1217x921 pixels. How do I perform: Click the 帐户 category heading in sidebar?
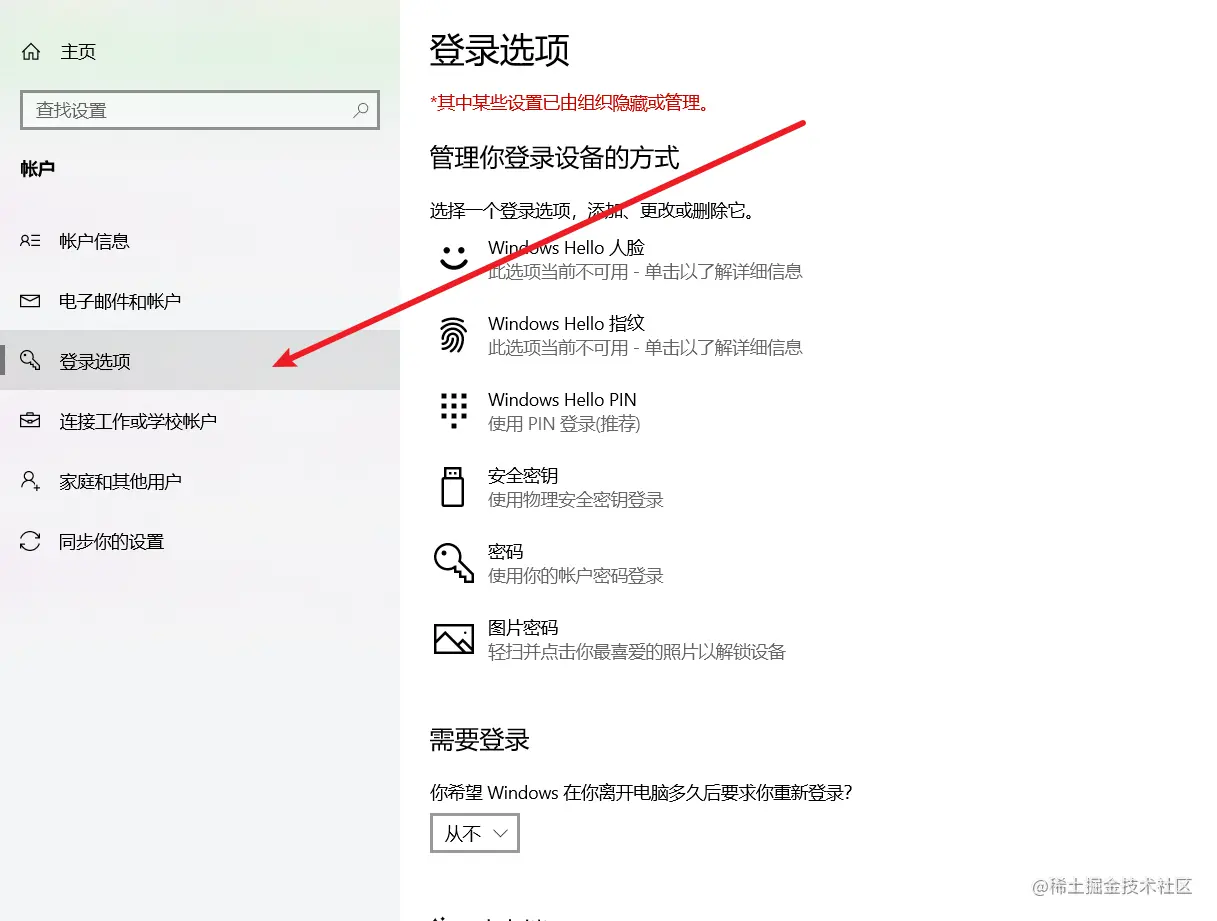pyautogui.click(x=38, y=169)
